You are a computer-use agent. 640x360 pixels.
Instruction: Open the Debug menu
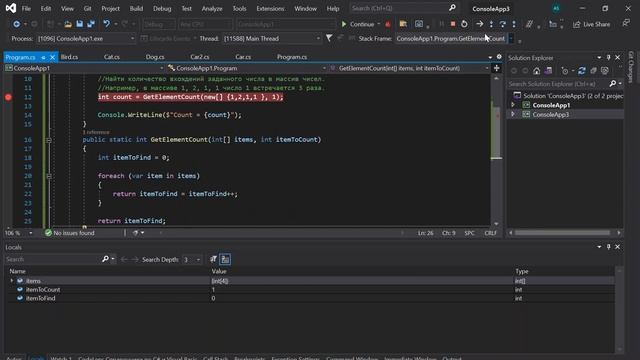(162, 8)
